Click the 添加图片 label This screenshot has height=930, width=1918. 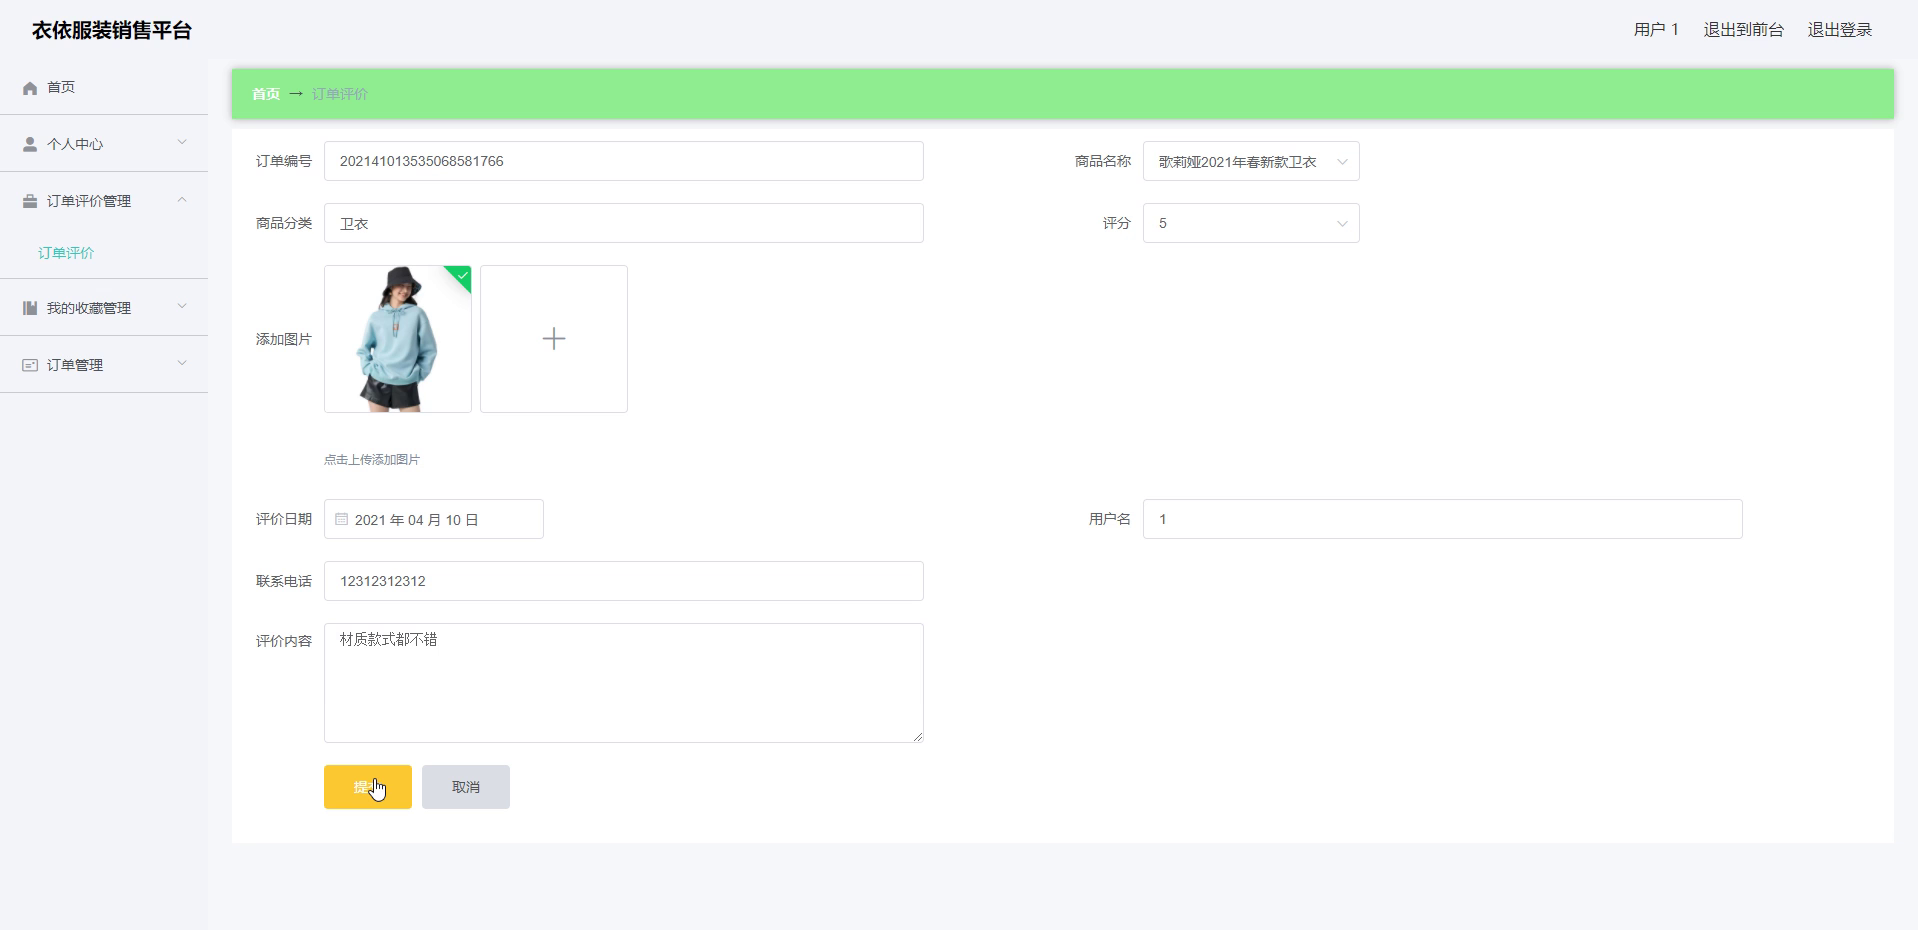tap(284, 339)
